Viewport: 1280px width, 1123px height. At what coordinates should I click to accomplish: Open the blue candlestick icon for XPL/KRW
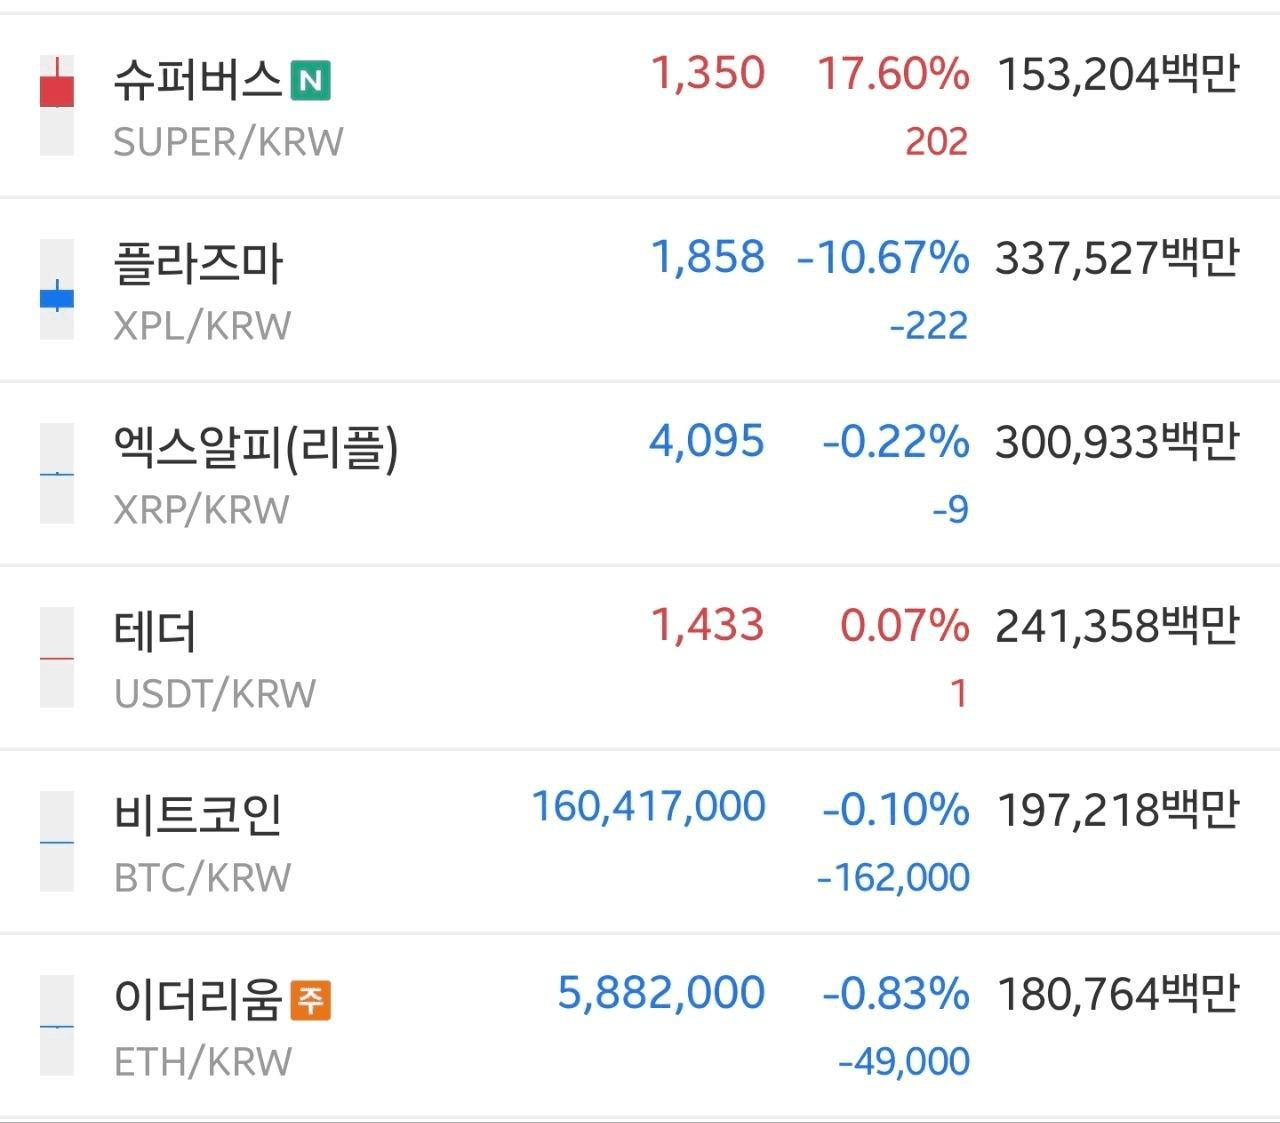click(x=57, y=289)
